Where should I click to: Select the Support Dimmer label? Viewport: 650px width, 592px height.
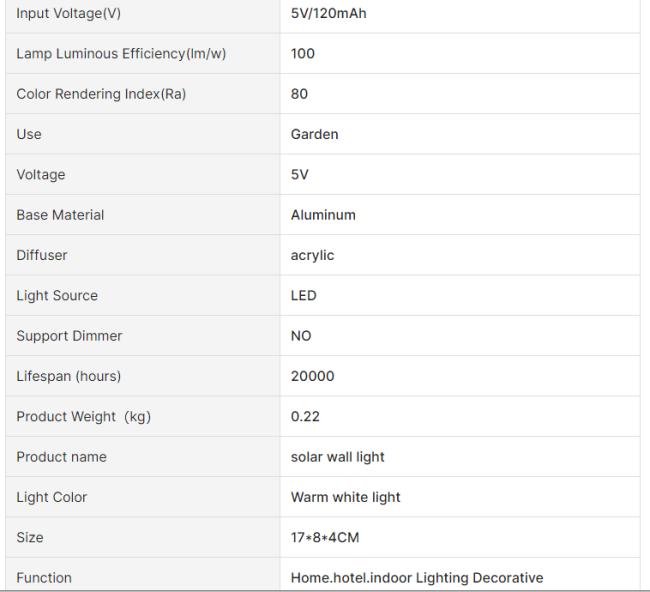(x=69, y=335)
